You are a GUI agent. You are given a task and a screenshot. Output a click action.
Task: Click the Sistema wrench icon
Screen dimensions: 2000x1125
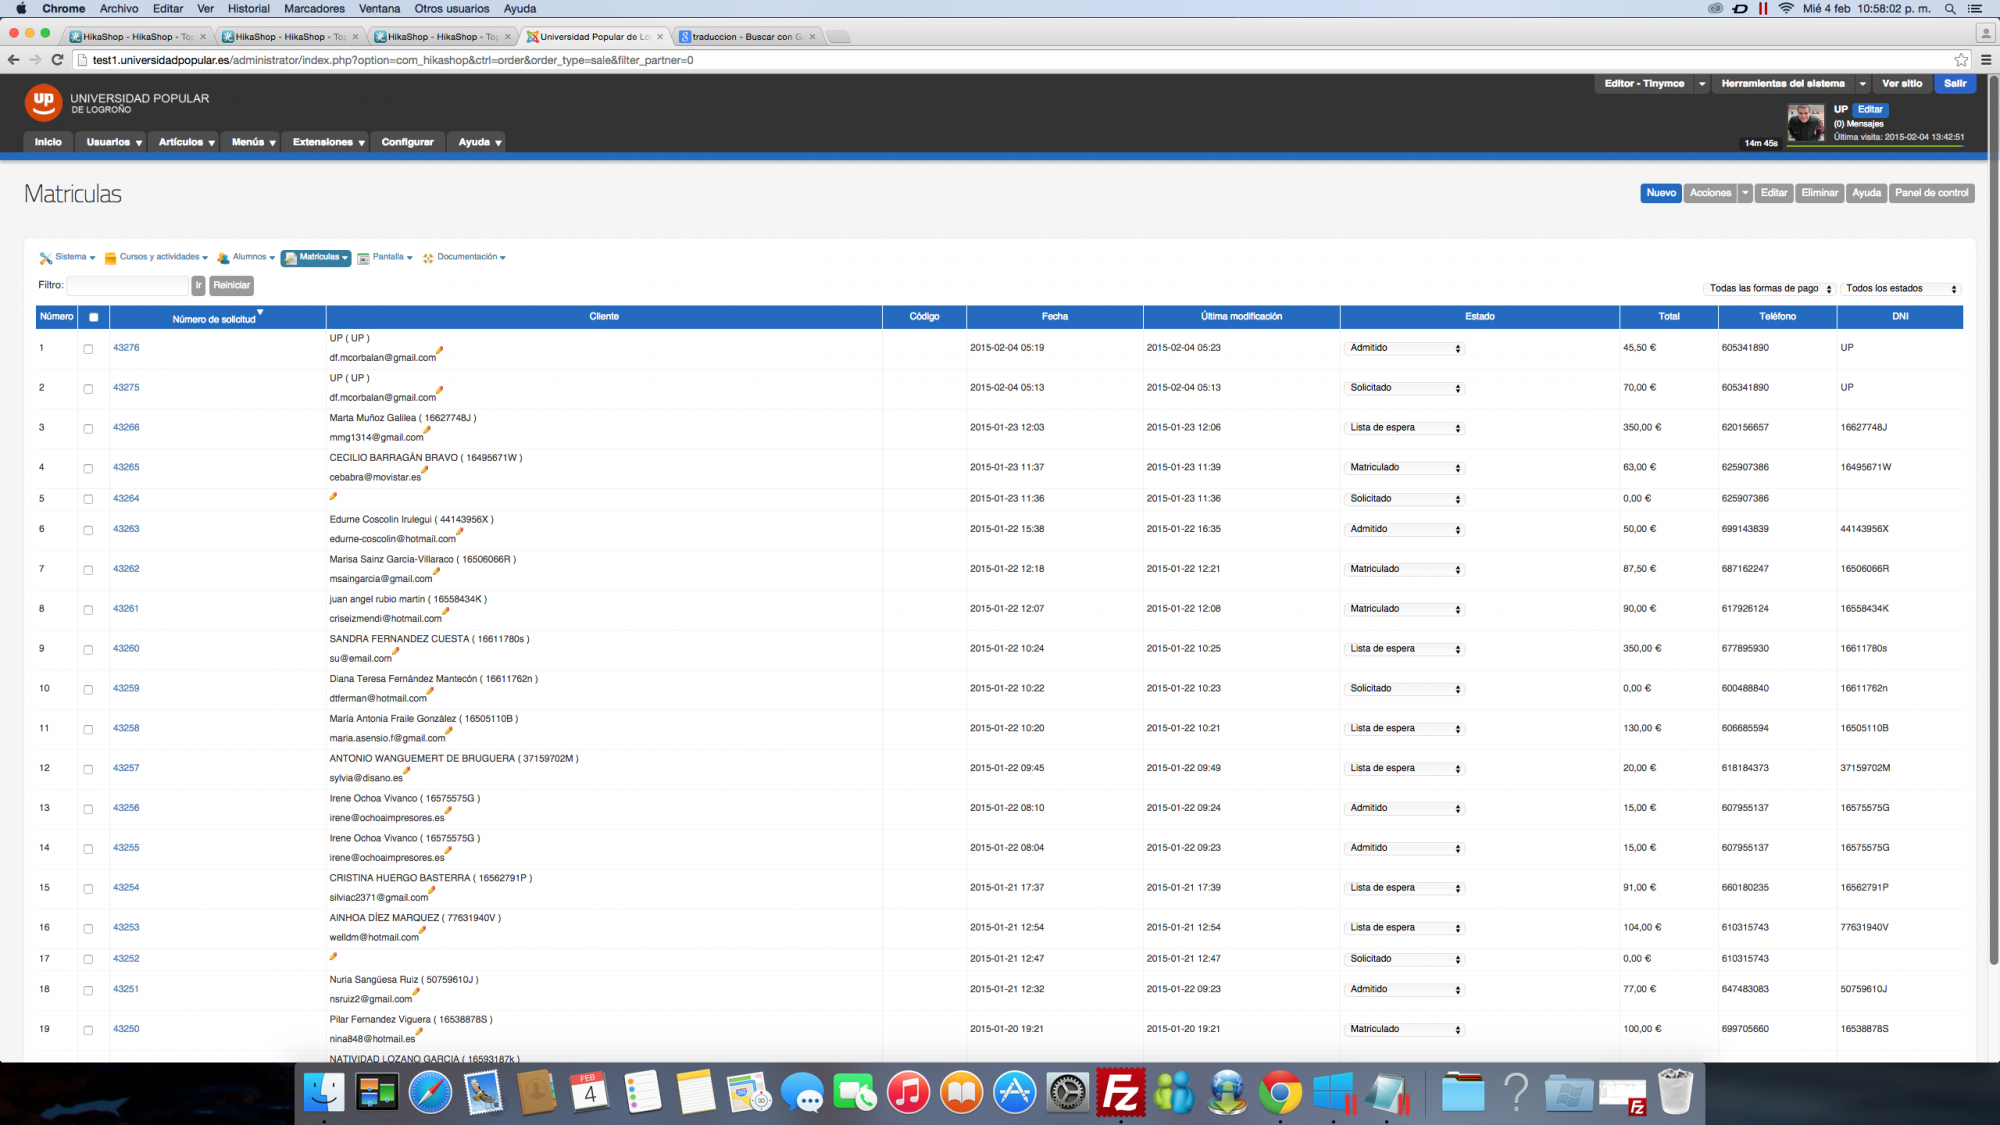[x=46, y=258]
